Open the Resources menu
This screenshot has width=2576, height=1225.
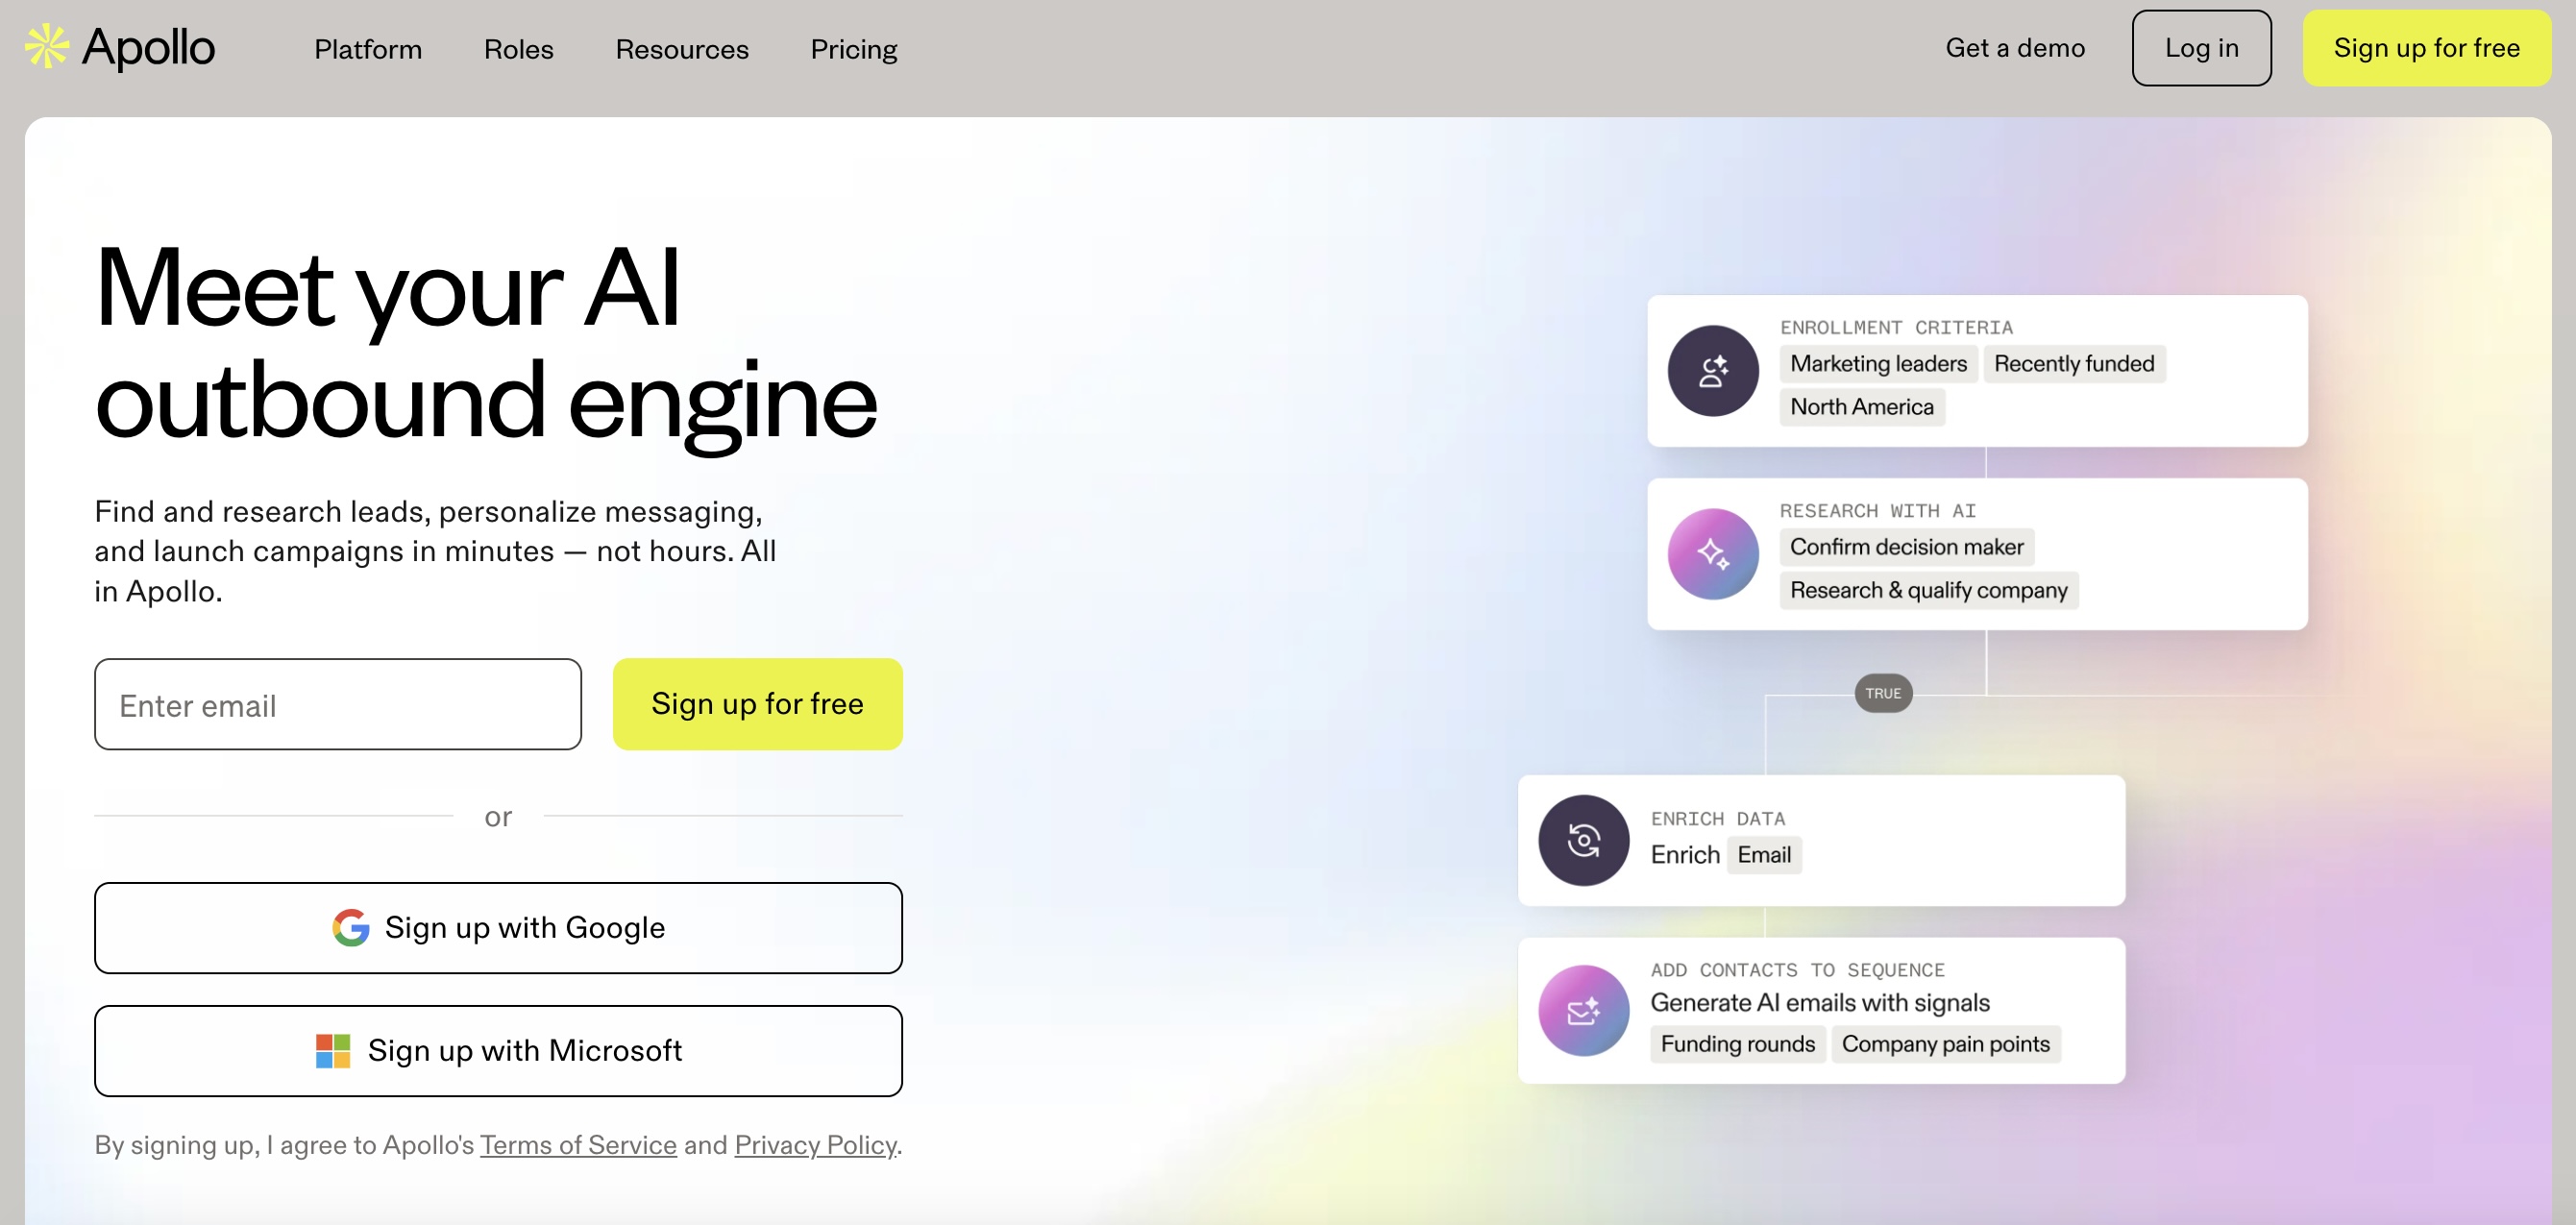tap(682, 49)
